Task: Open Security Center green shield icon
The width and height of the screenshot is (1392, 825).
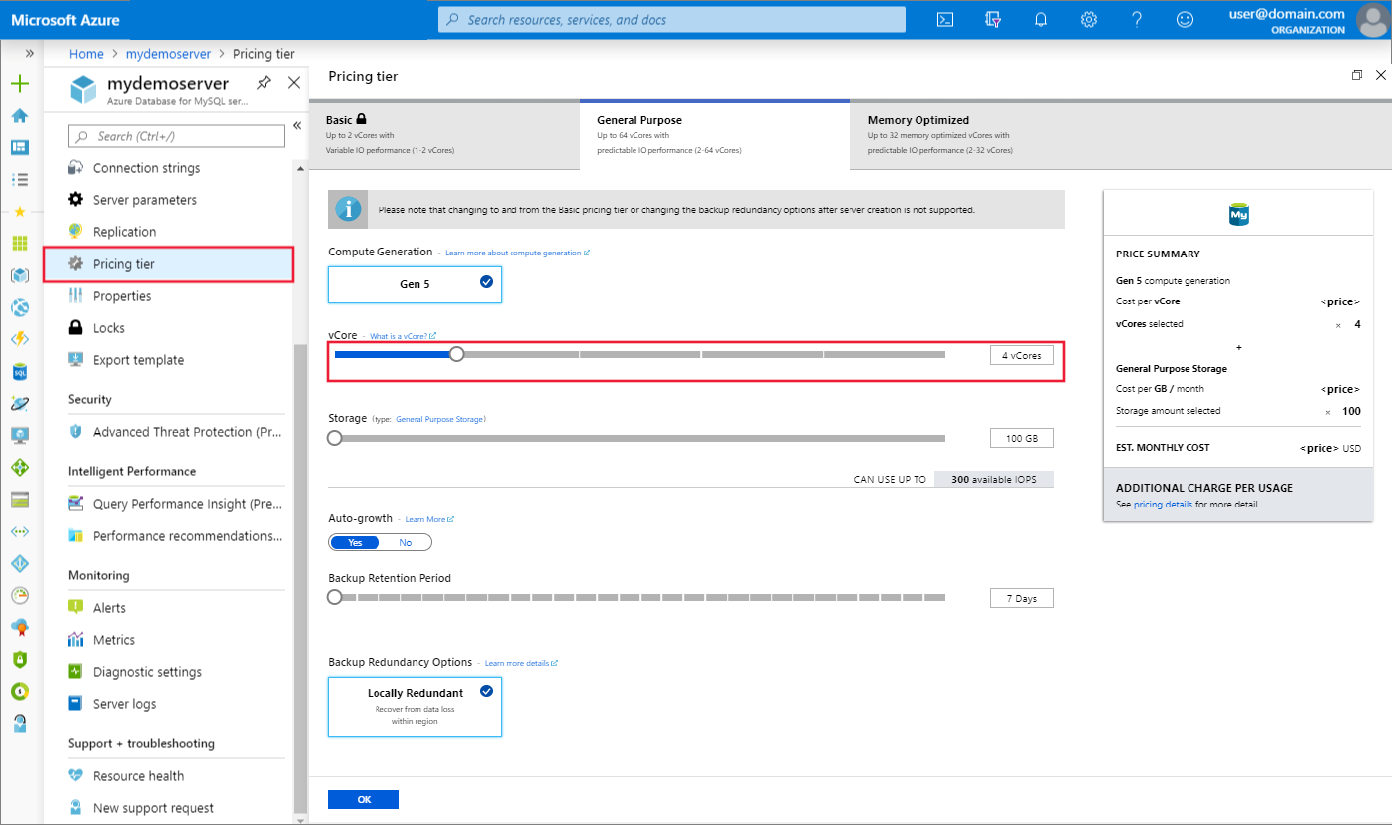Action: point(19,659)
